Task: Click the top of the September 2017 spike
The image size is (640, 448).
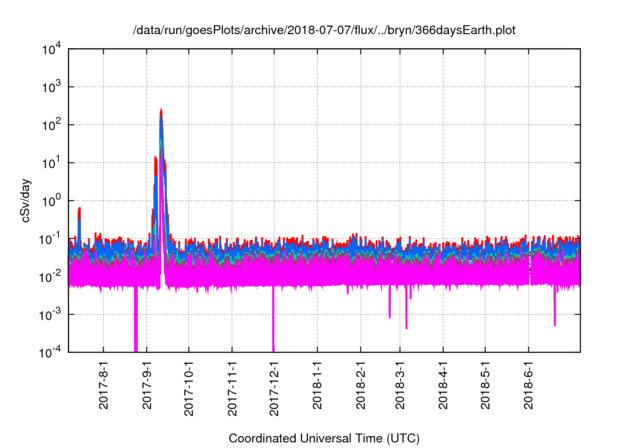Action: tap(161, 111)
